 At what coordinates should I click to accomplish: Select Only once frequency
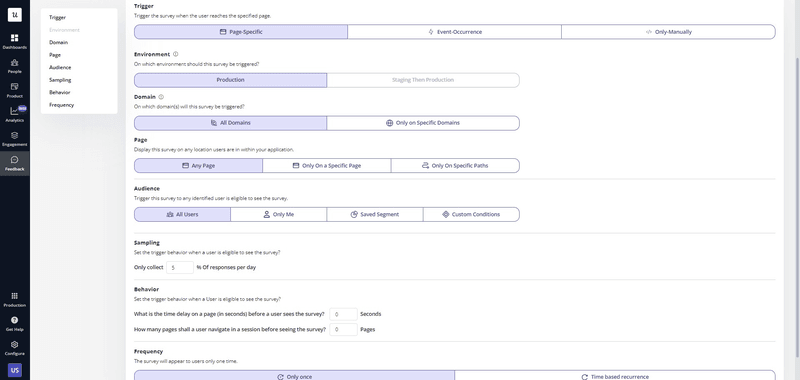294,376
